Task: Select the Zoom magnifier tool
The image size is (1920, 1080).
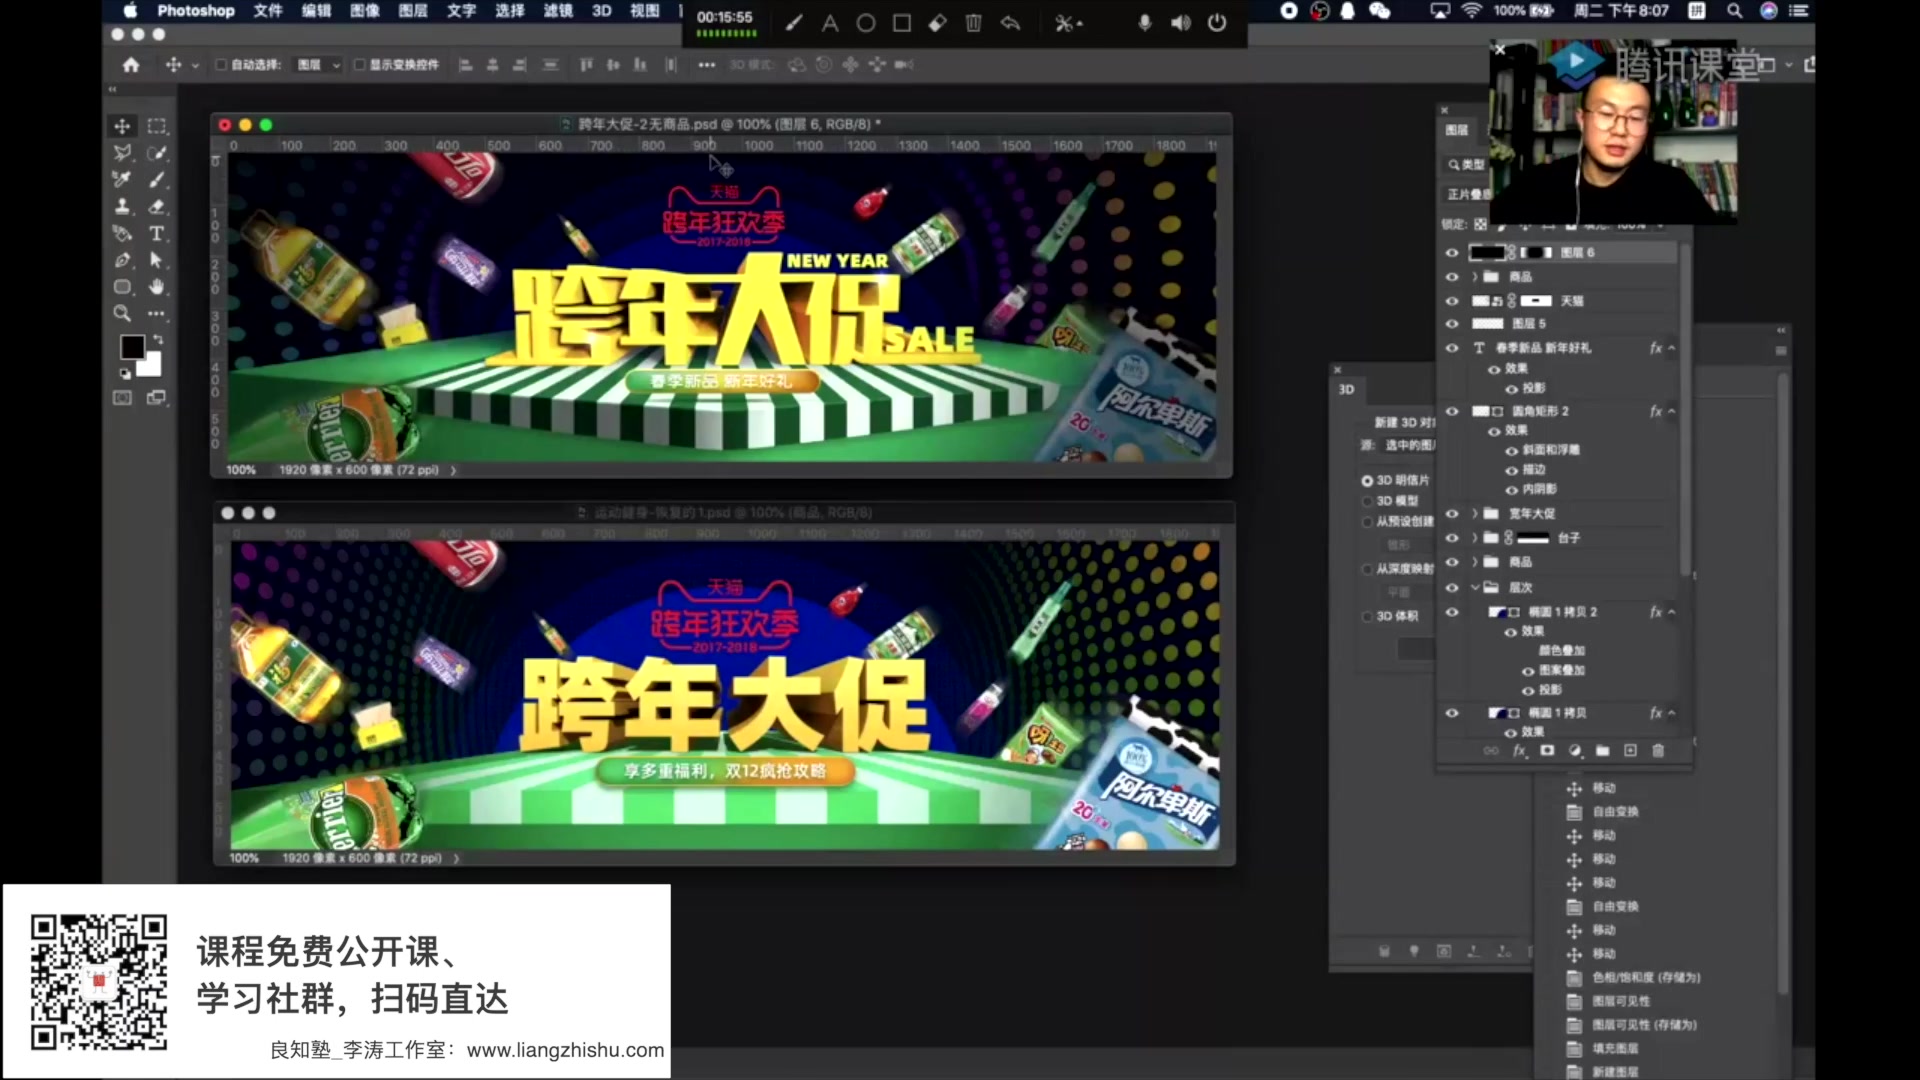Action: tap(122, 314)
